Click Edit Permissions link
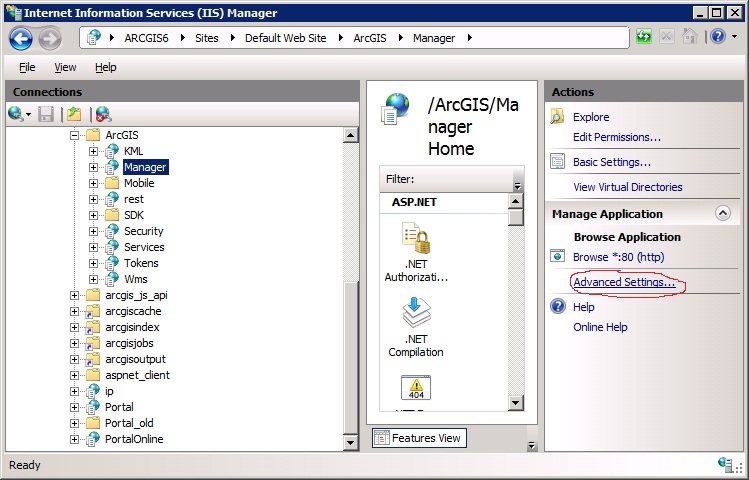The height and width of the screenshot is (480, 749). (x=617, y=137)
